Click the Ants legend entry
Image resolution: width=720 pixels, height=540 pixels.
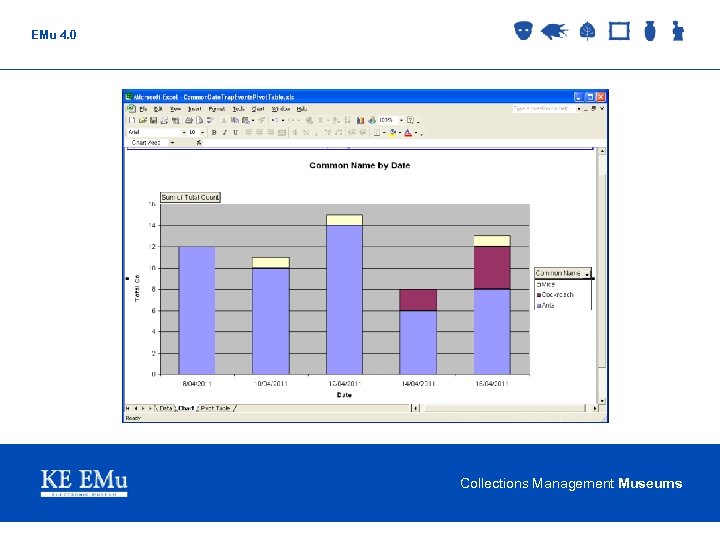point(546,305)
